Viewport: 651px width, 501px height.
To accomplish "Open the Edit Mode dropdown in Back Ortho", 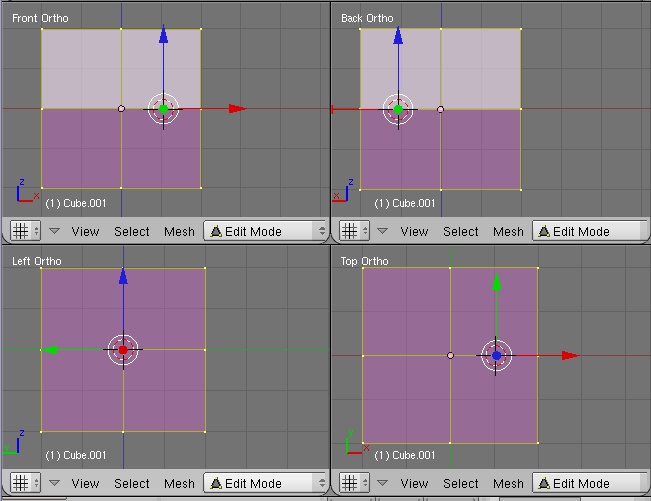I will click(x=590, y=231).
